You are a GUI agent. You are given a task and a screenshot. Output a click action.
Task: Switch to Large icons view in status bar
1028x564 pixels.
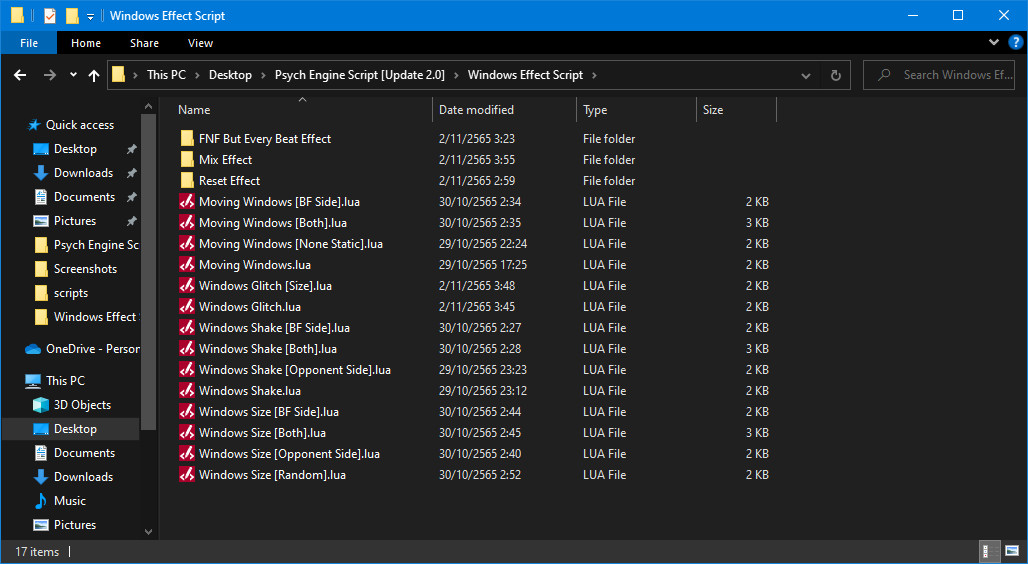point(1012,551)
